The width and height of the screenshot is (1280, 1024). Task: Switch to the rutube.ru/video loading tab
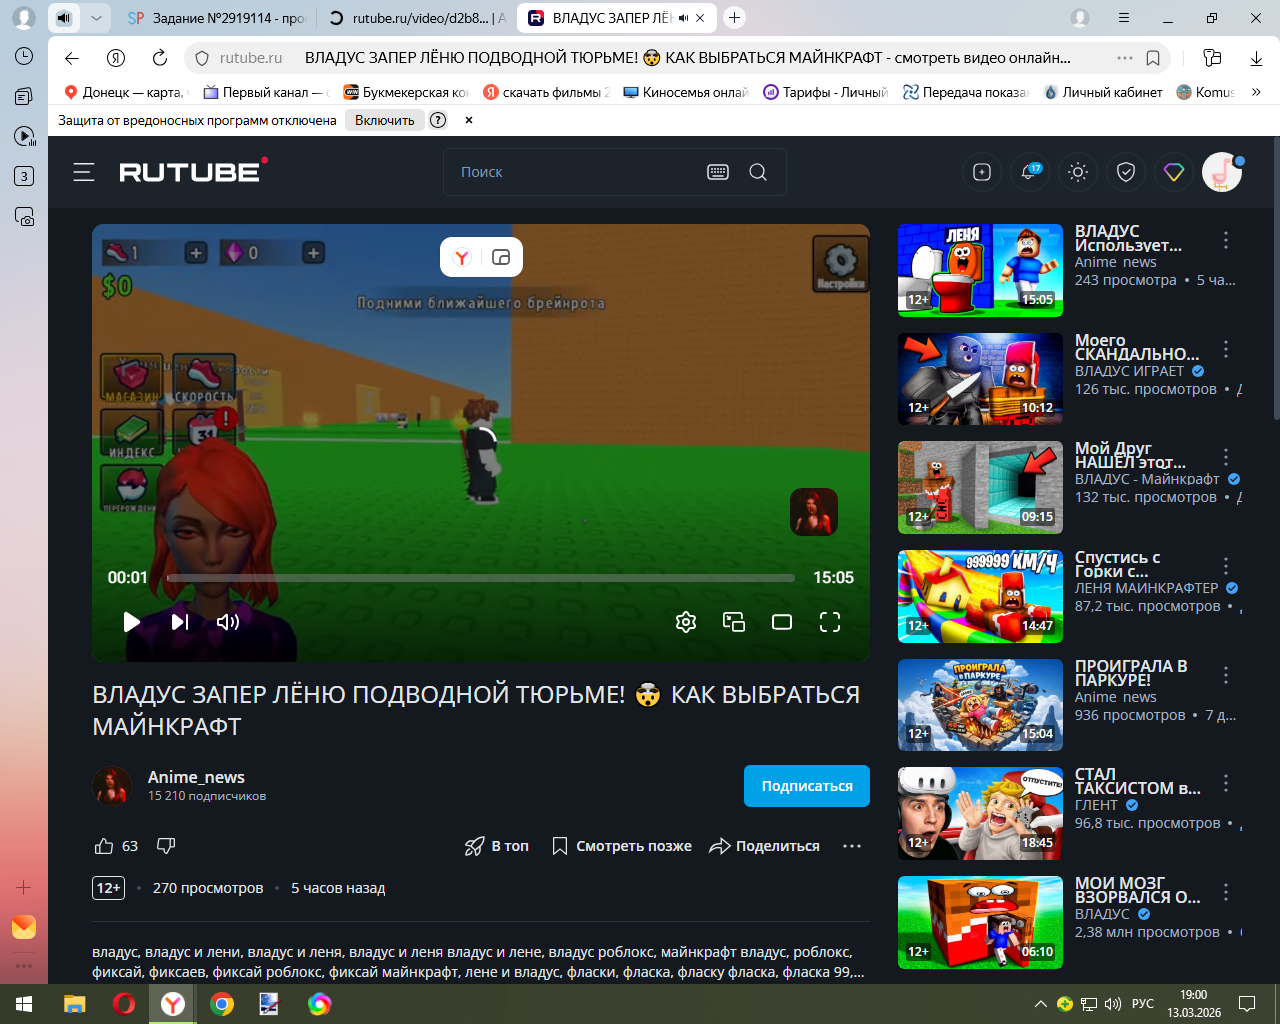pyautogui.click(x=417, y=18)
